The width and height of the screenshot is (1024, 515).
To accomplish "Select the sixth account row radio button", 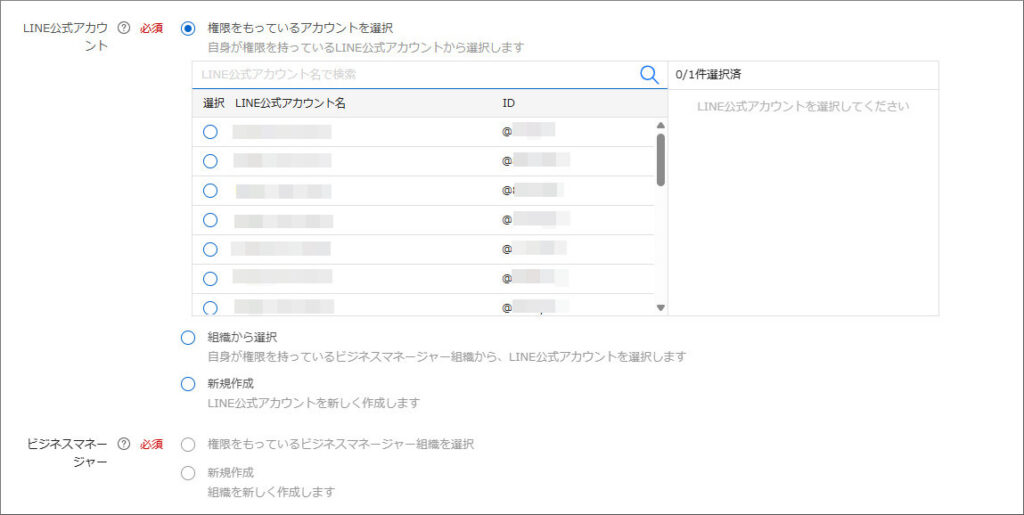I will tap(210, 279).
